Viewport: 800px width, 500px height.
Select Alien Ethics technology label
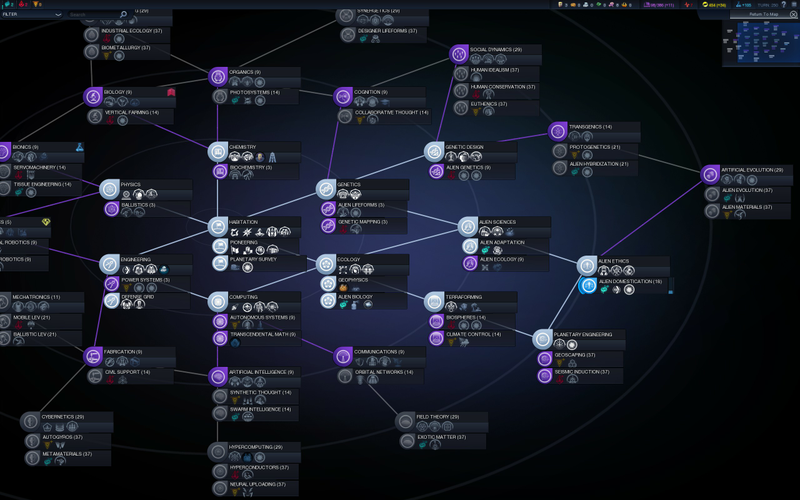coord(615,261)
